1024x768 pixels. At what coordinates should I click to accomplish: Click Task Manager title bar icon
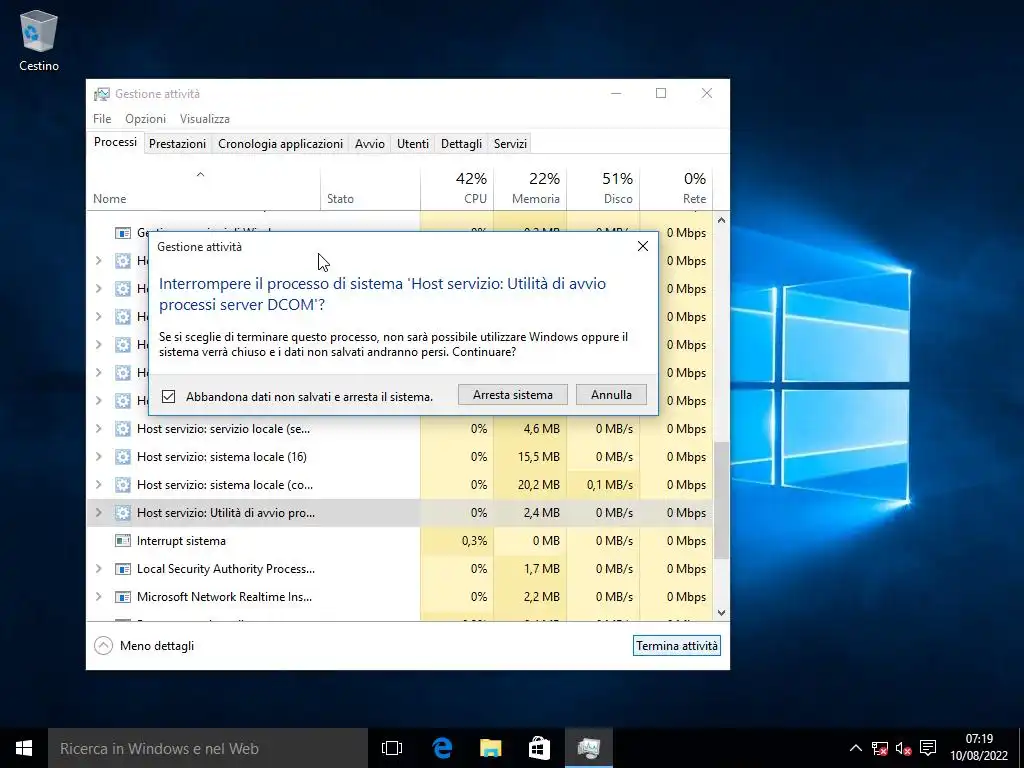(x=101, y=94)
